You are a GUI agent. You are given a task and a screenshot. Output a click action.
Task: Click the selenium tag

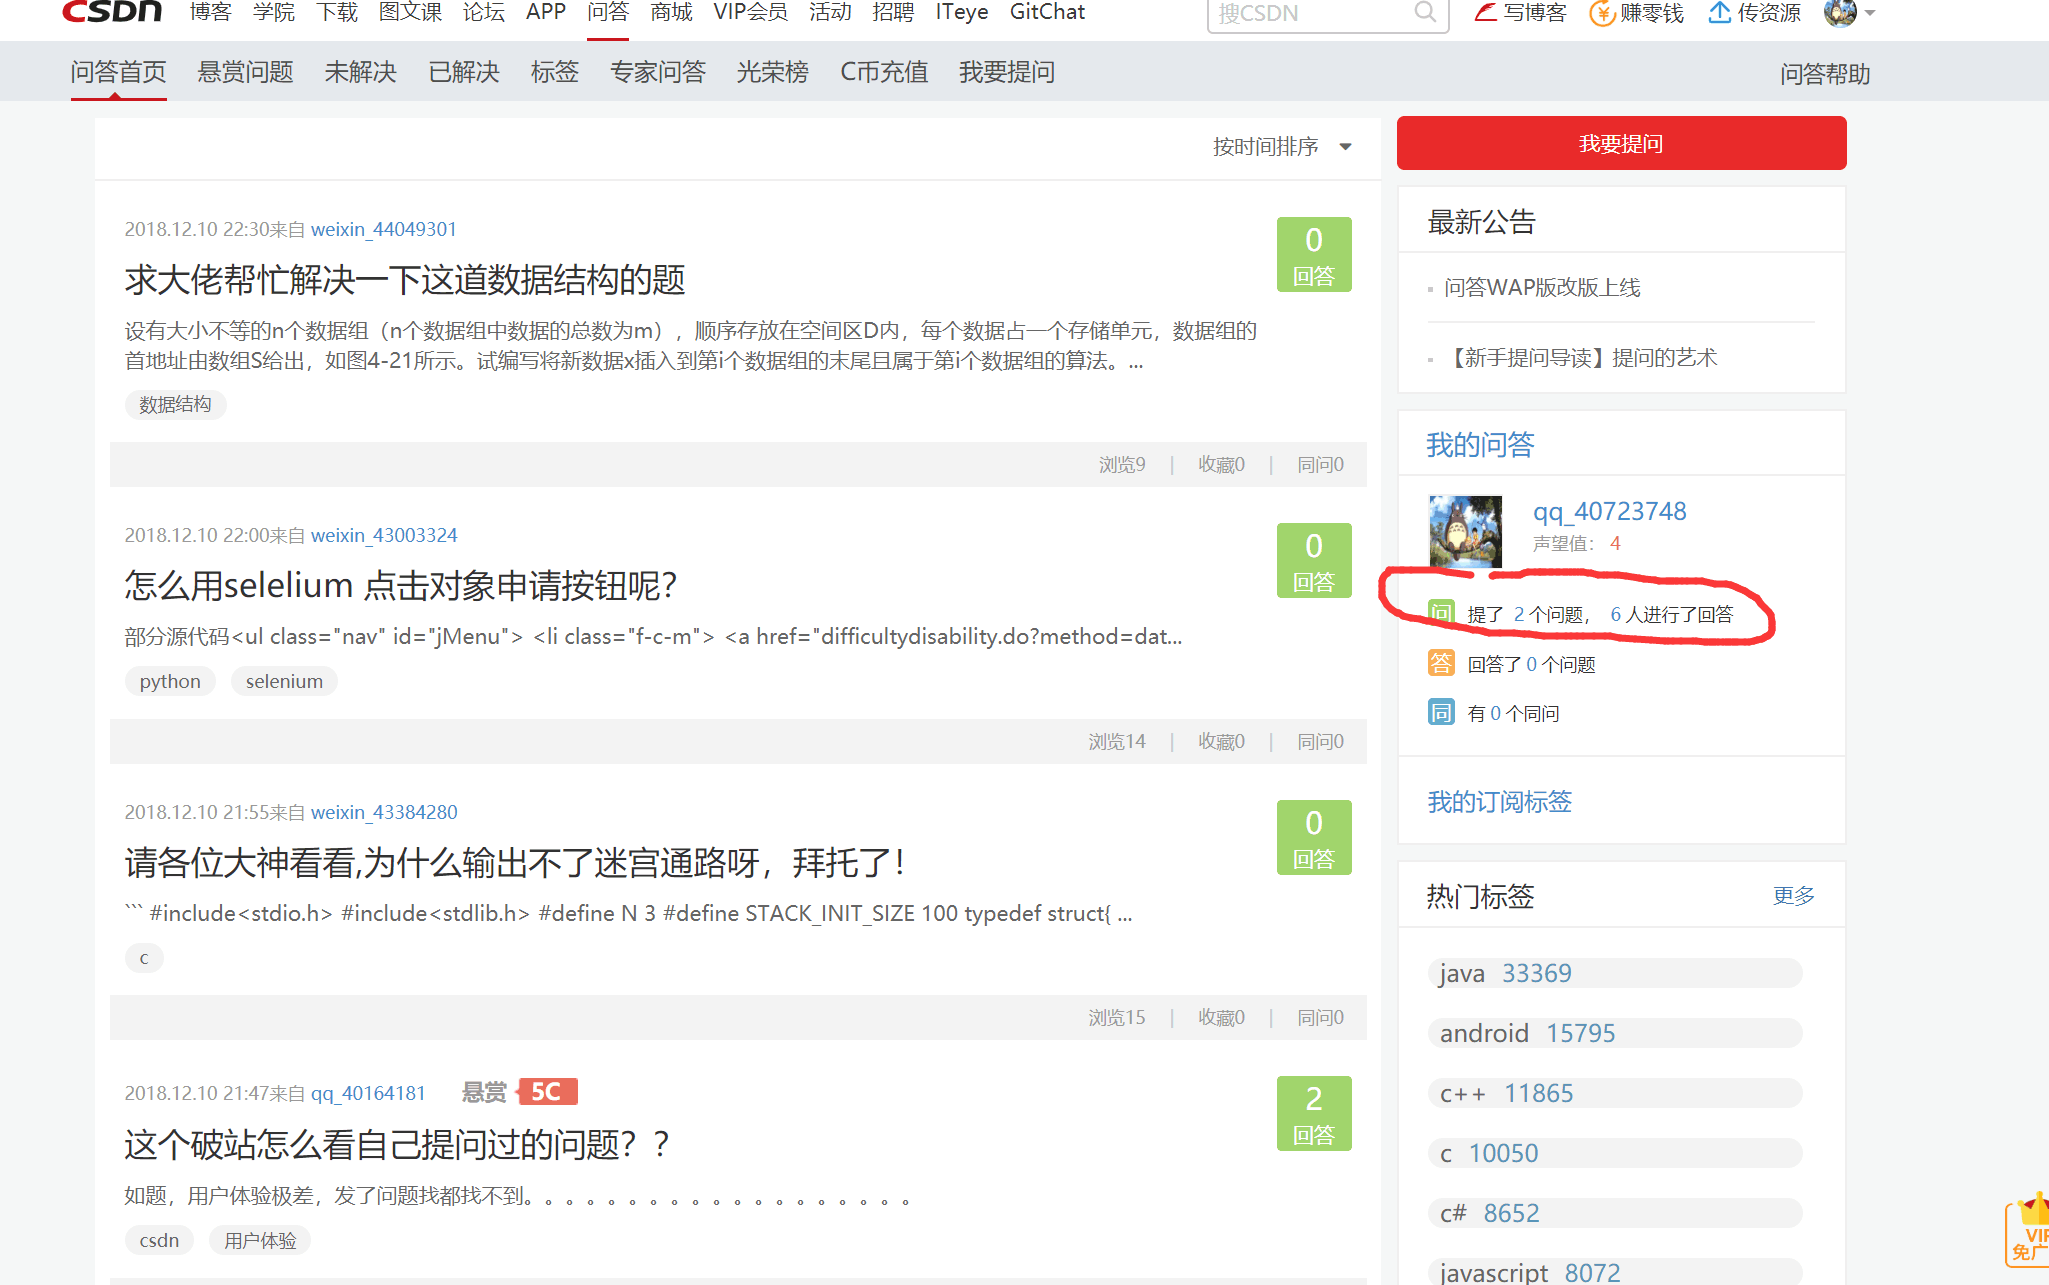click(x=284, y=681)
